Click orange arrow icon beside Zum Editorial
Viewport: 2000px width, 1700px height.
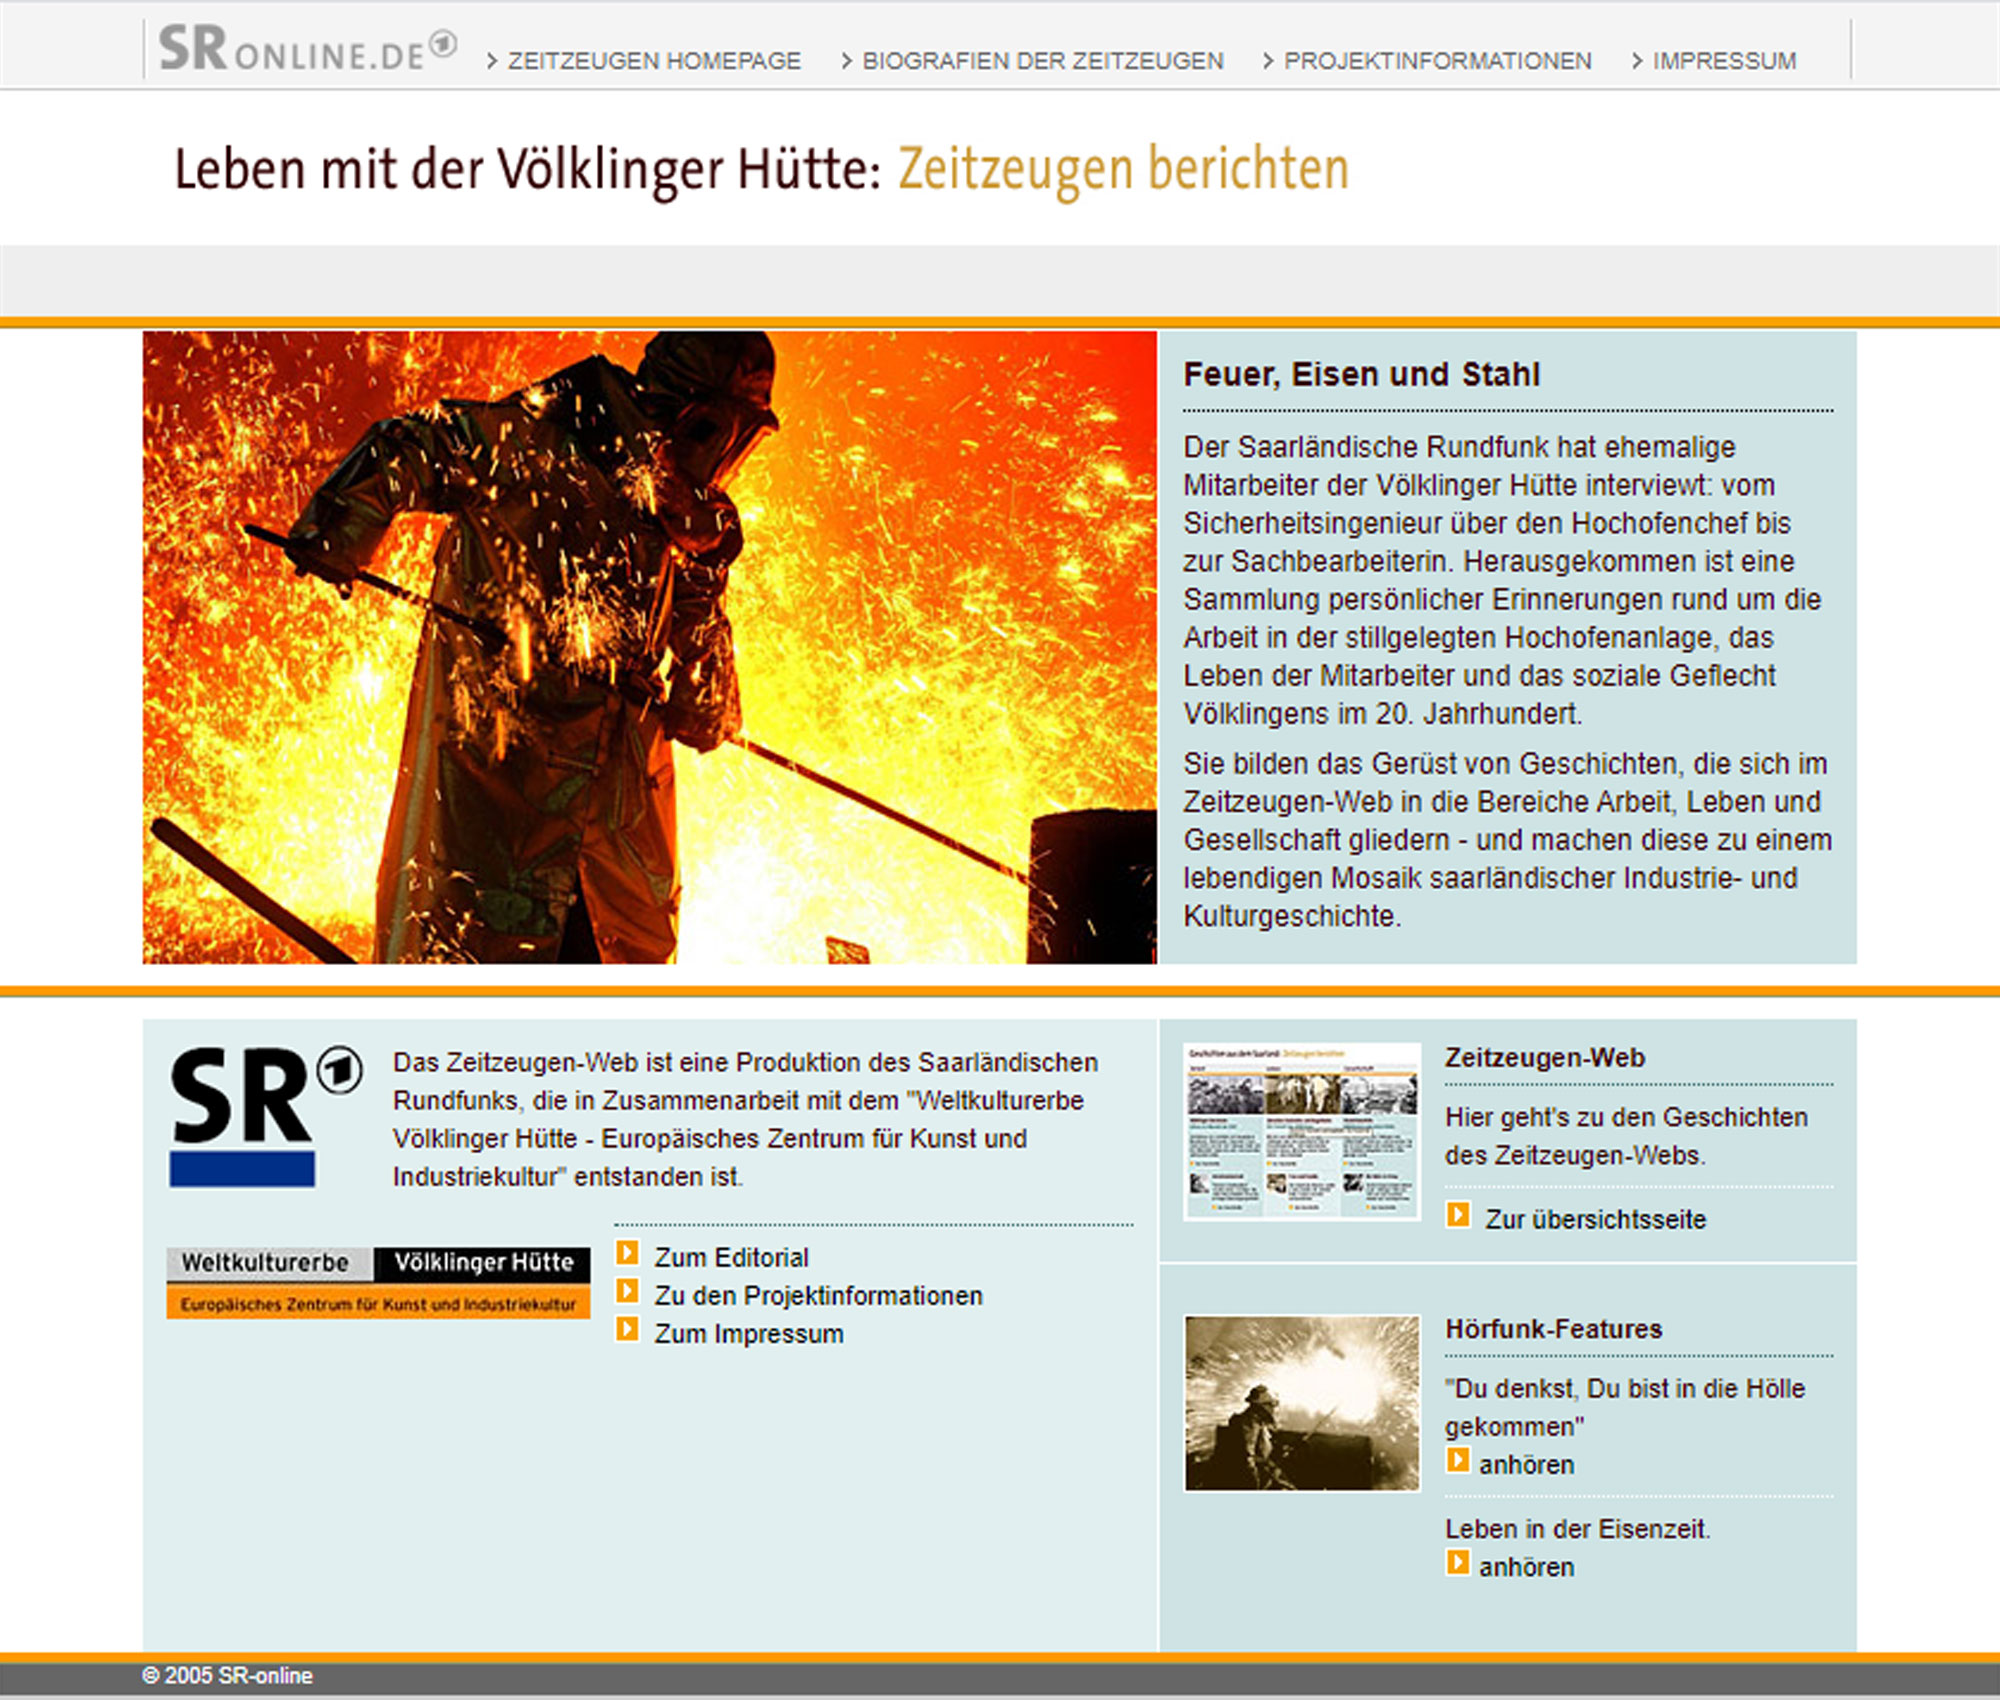(627, 1253)
